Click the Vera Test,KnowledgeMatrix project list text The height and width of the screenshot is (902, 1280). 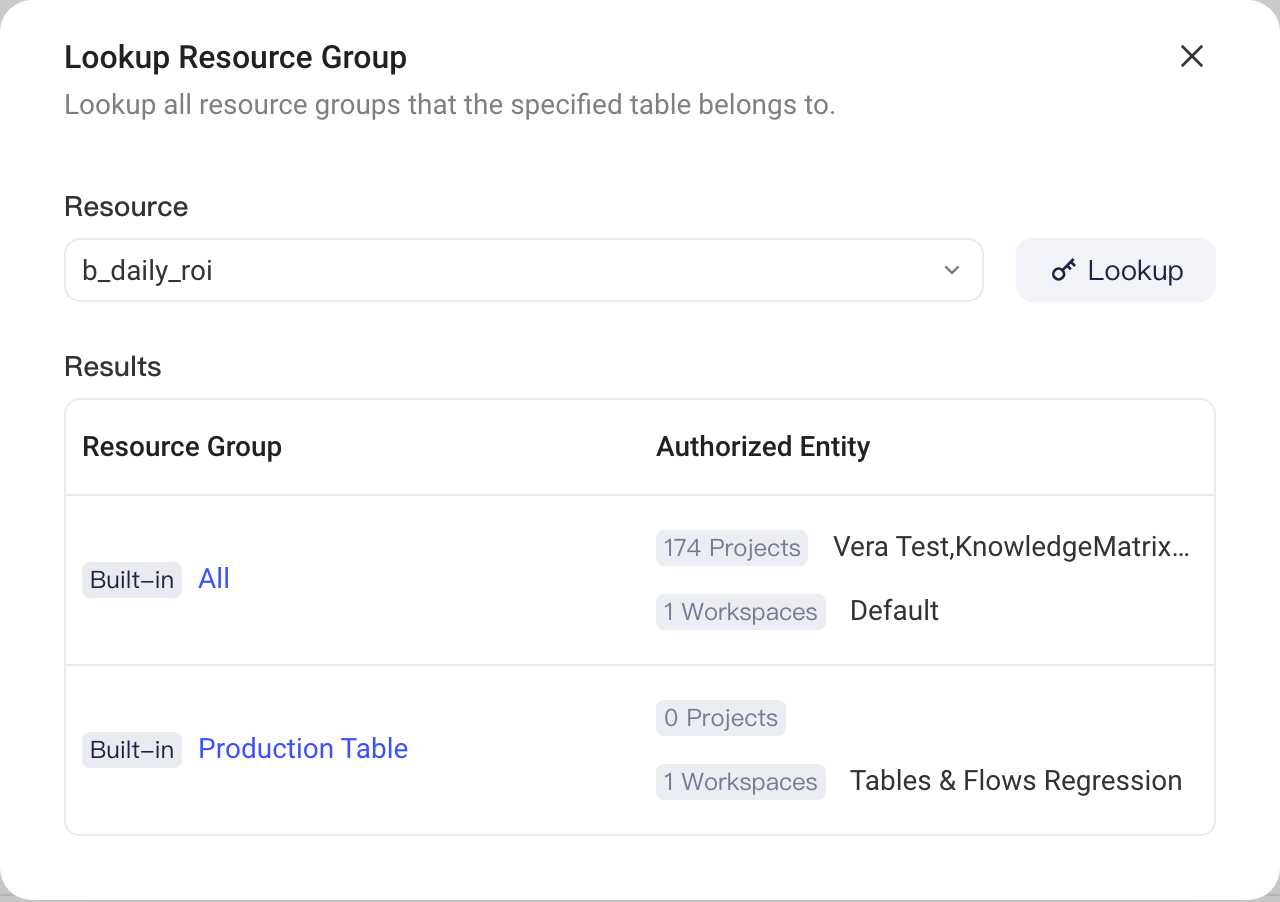click(x=1011, y=548)
